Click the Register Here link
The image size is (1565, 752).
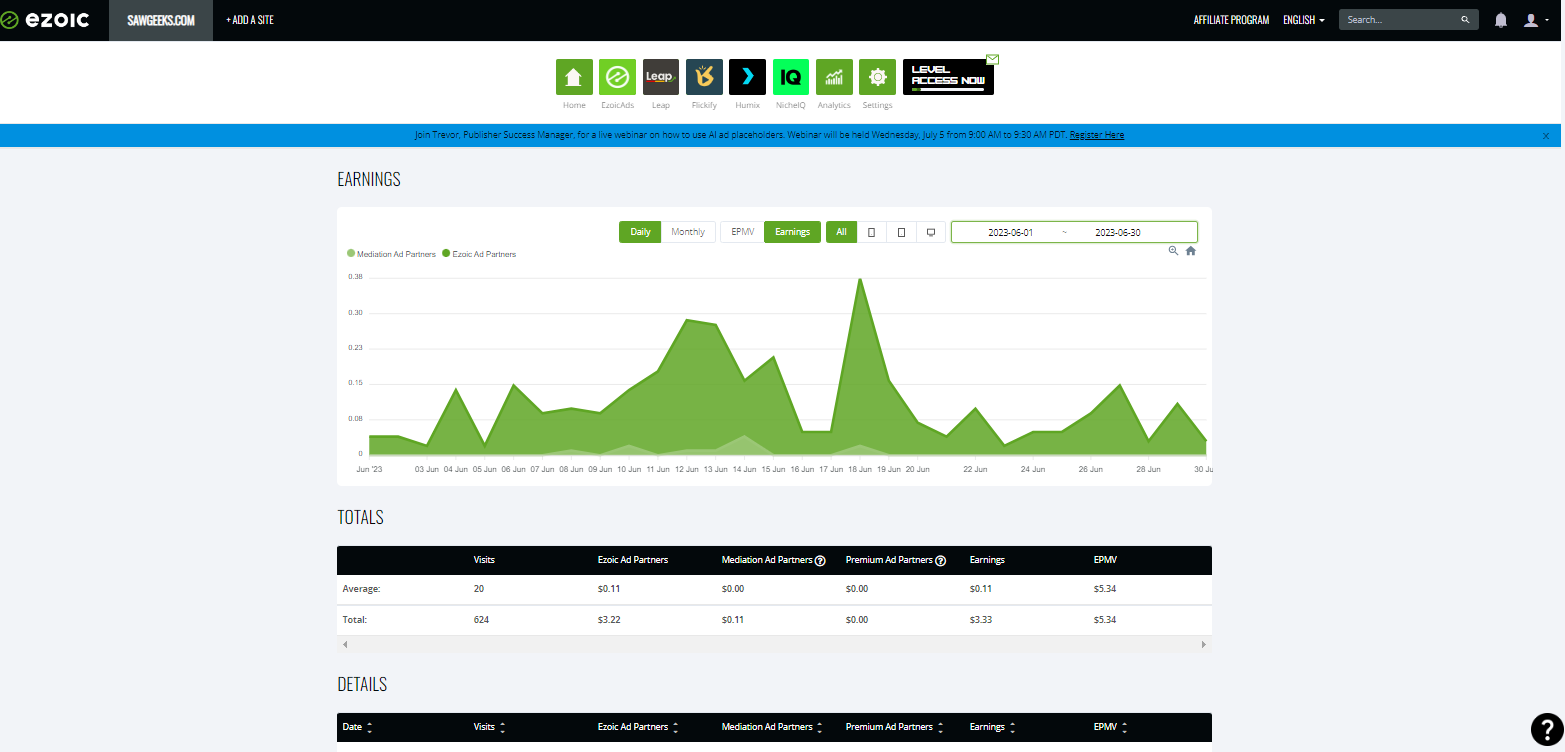(1097, 135)
